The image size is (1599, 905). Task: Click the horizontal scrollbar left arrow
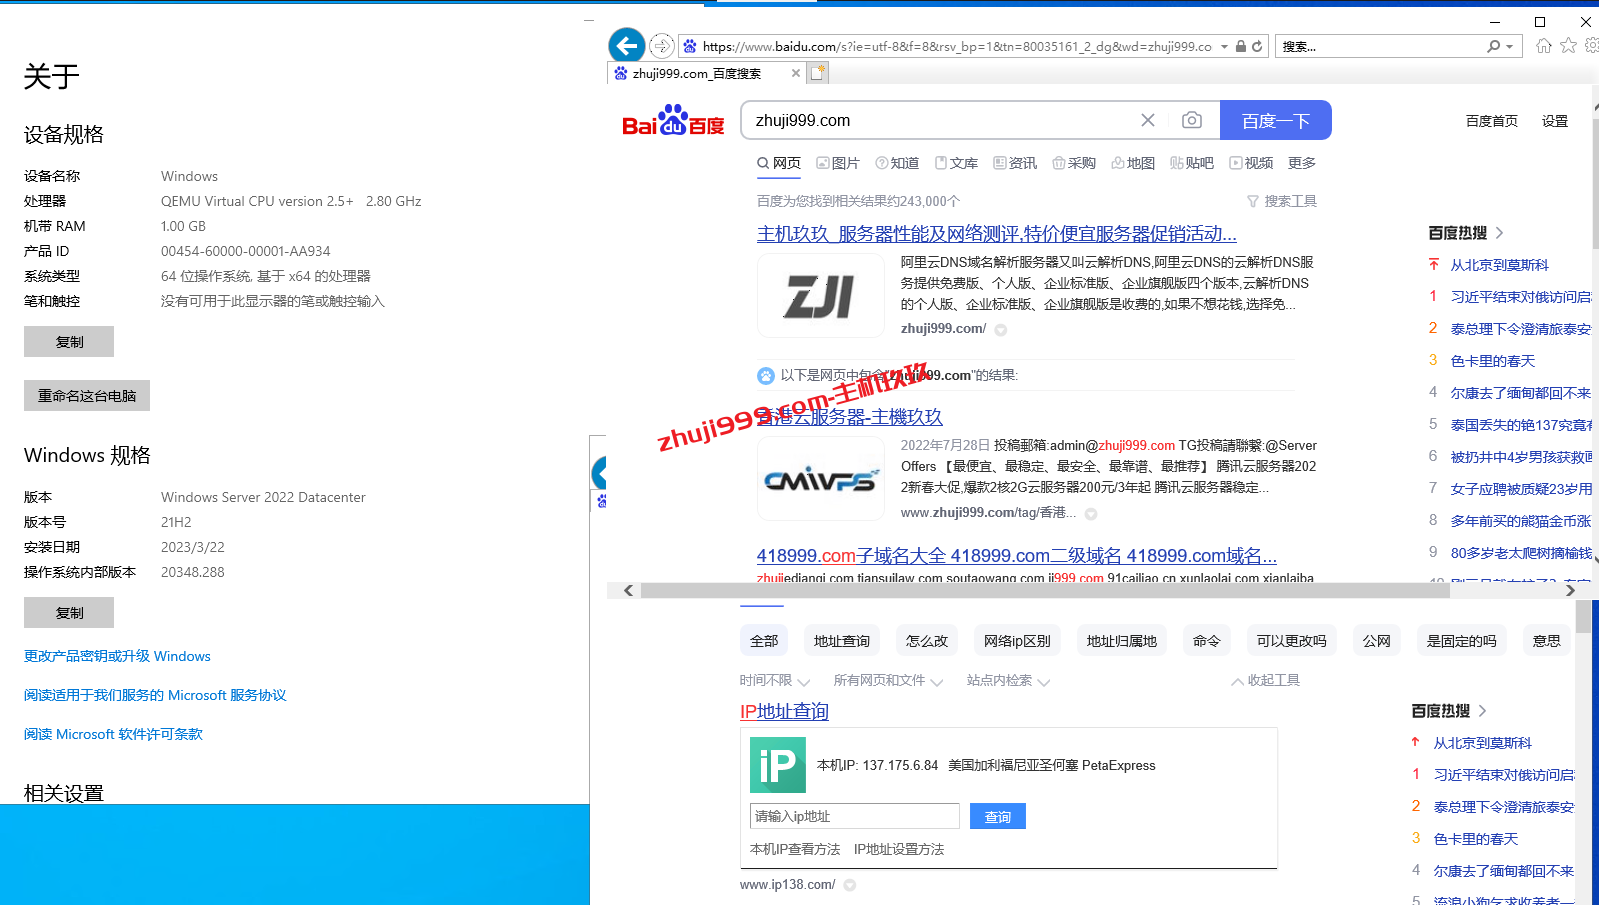pyautogui.click(x=628, y=591)
